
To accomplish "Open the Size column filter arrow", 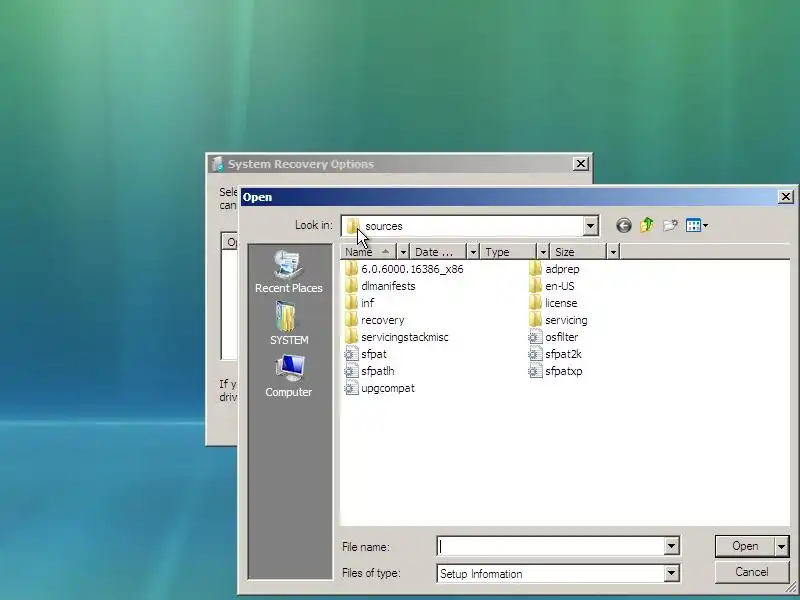I will point(613,252).
